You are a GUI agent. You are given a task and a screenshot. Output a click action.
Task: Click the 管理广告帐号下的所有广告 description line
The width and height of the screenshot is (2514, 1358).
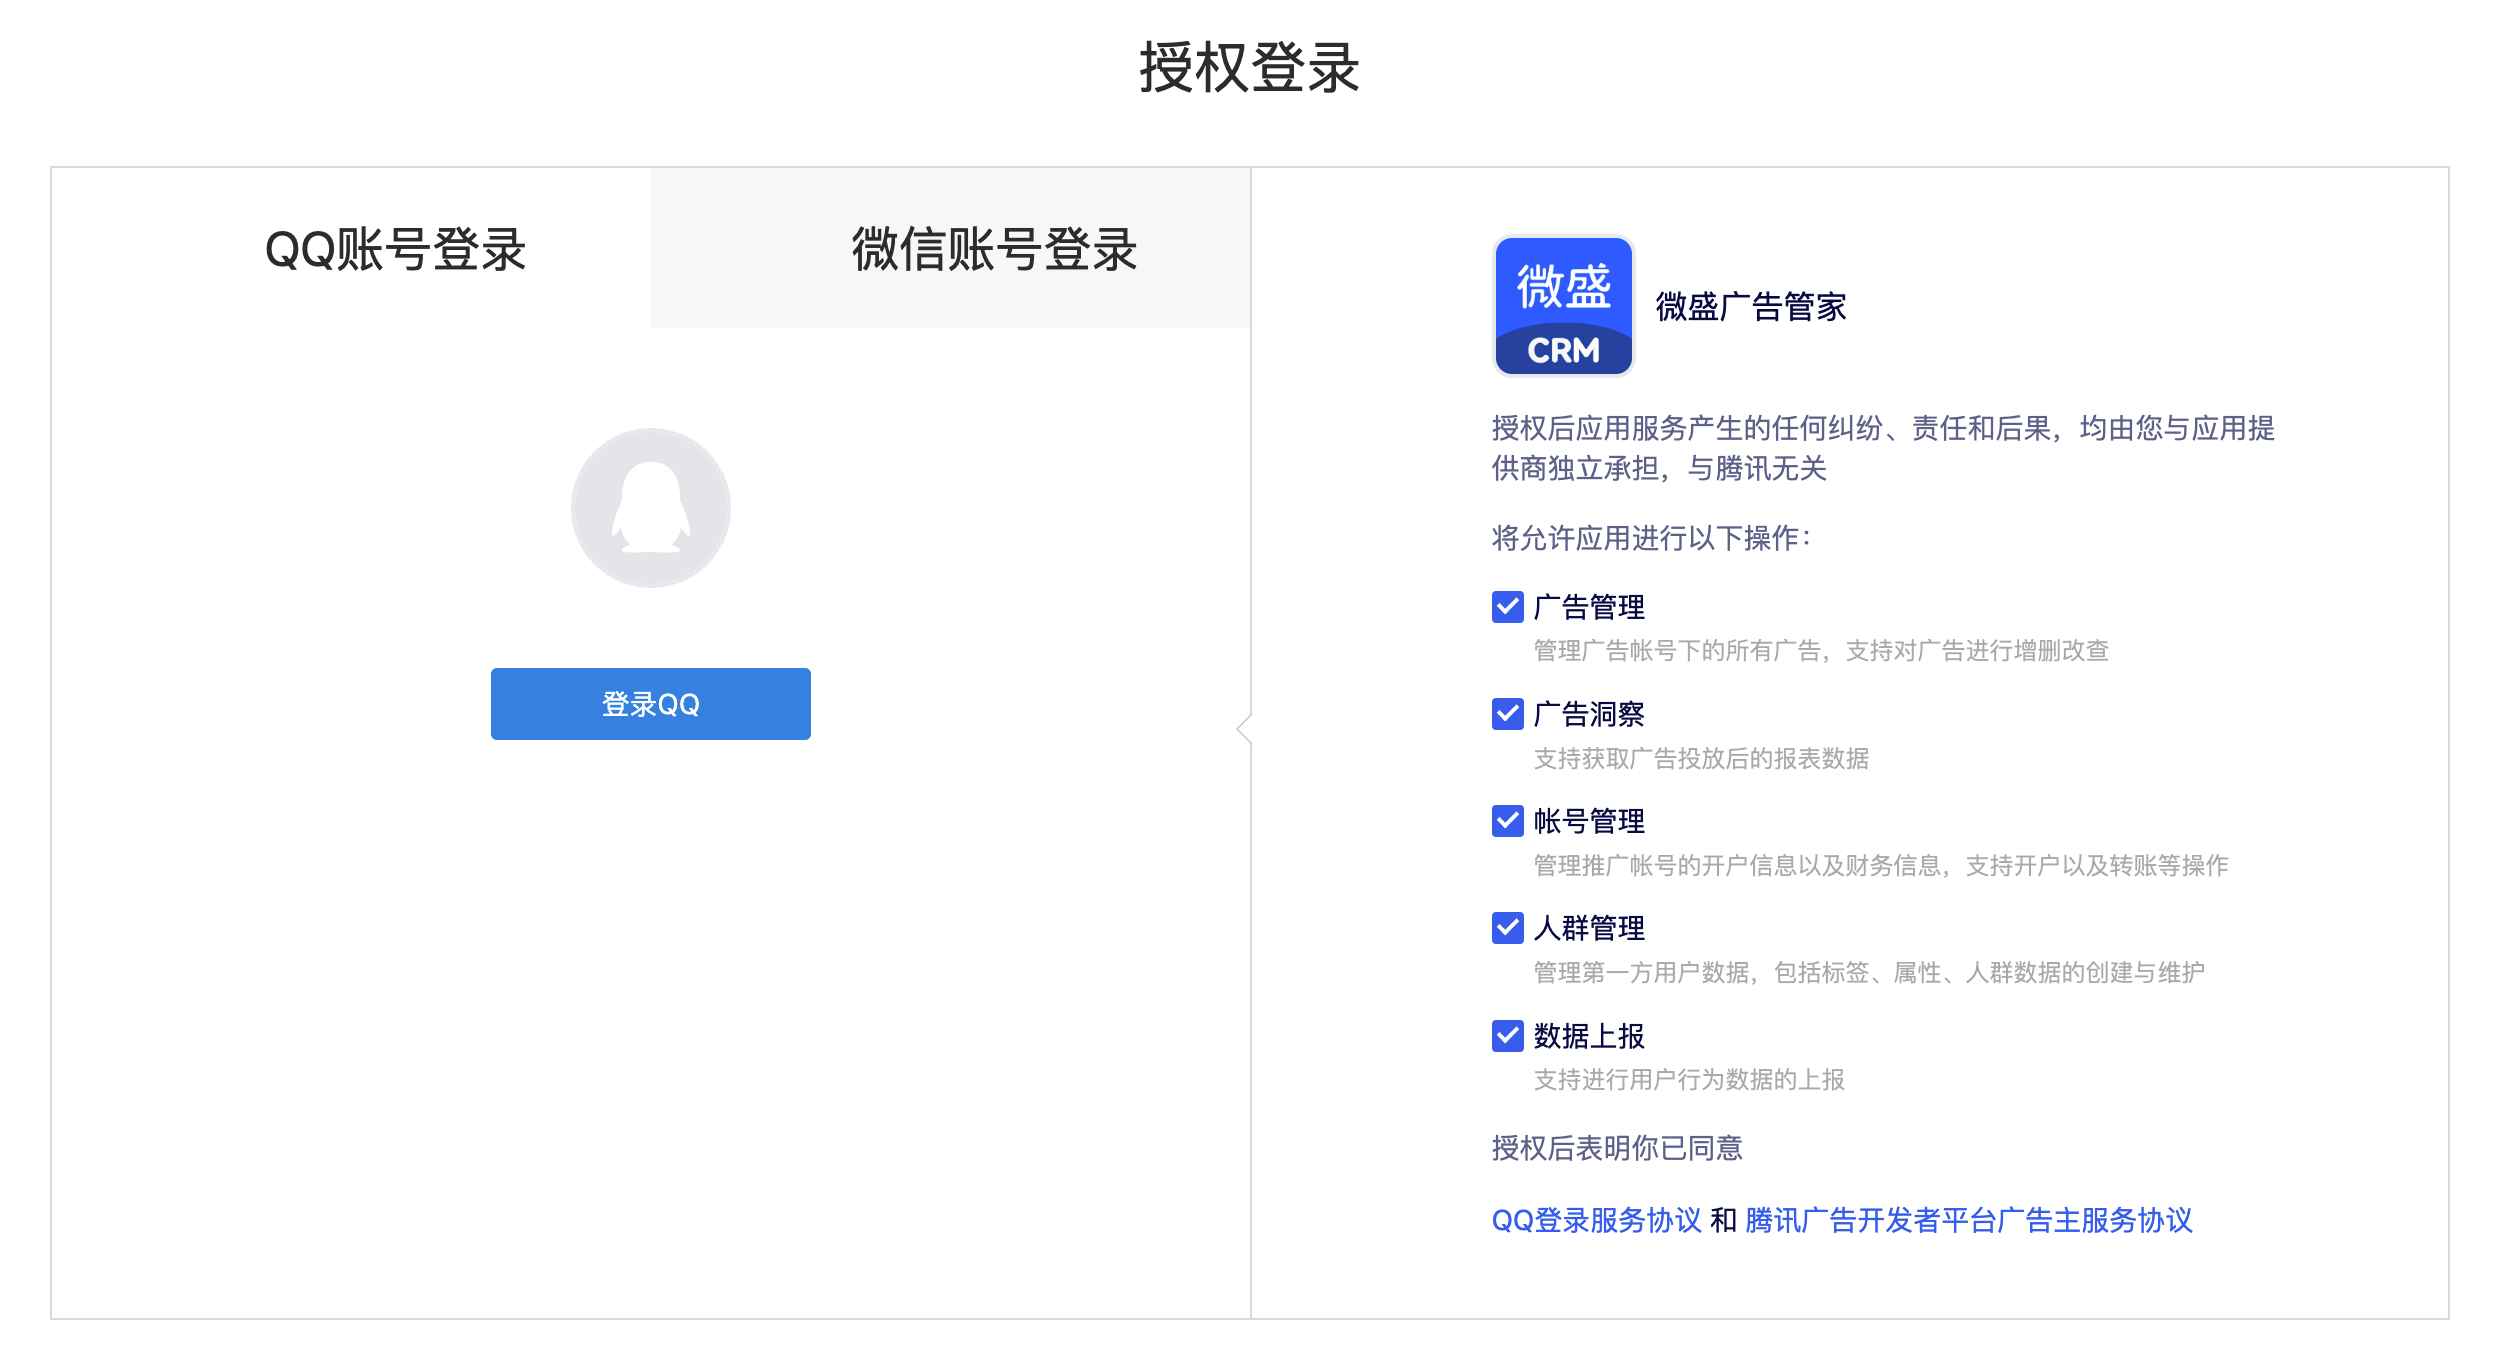[1821, 651]
